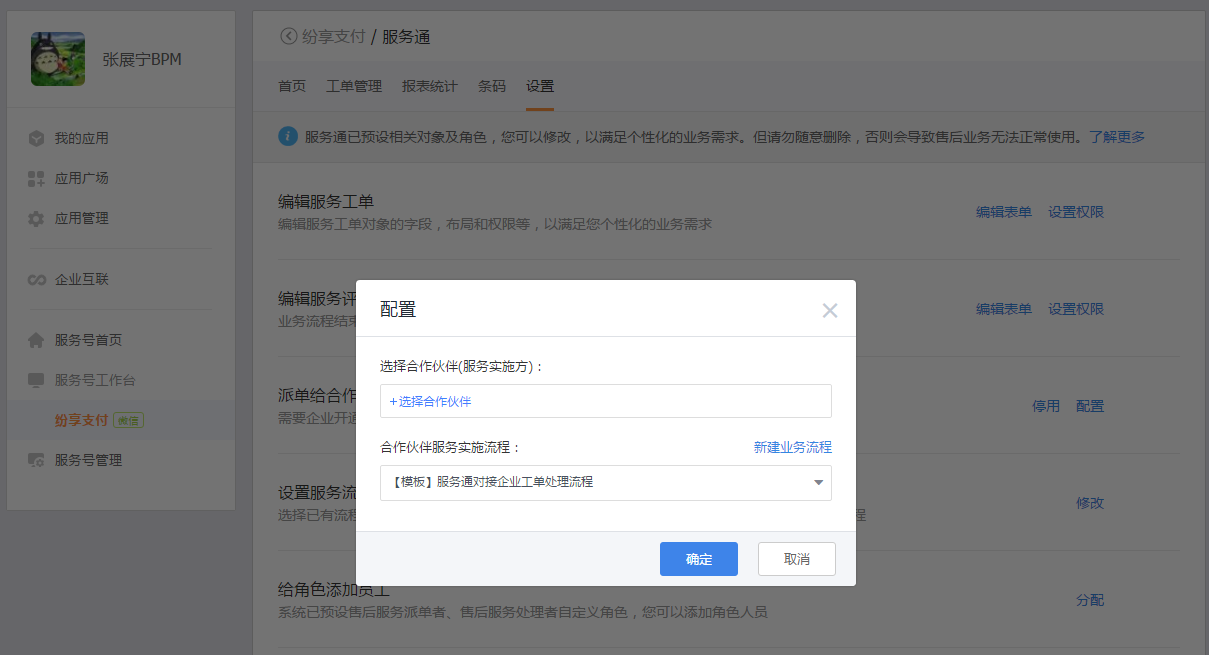The image size is (1209, 655).
Task: Click the 应用广场 grid icon
Action: 36,178
